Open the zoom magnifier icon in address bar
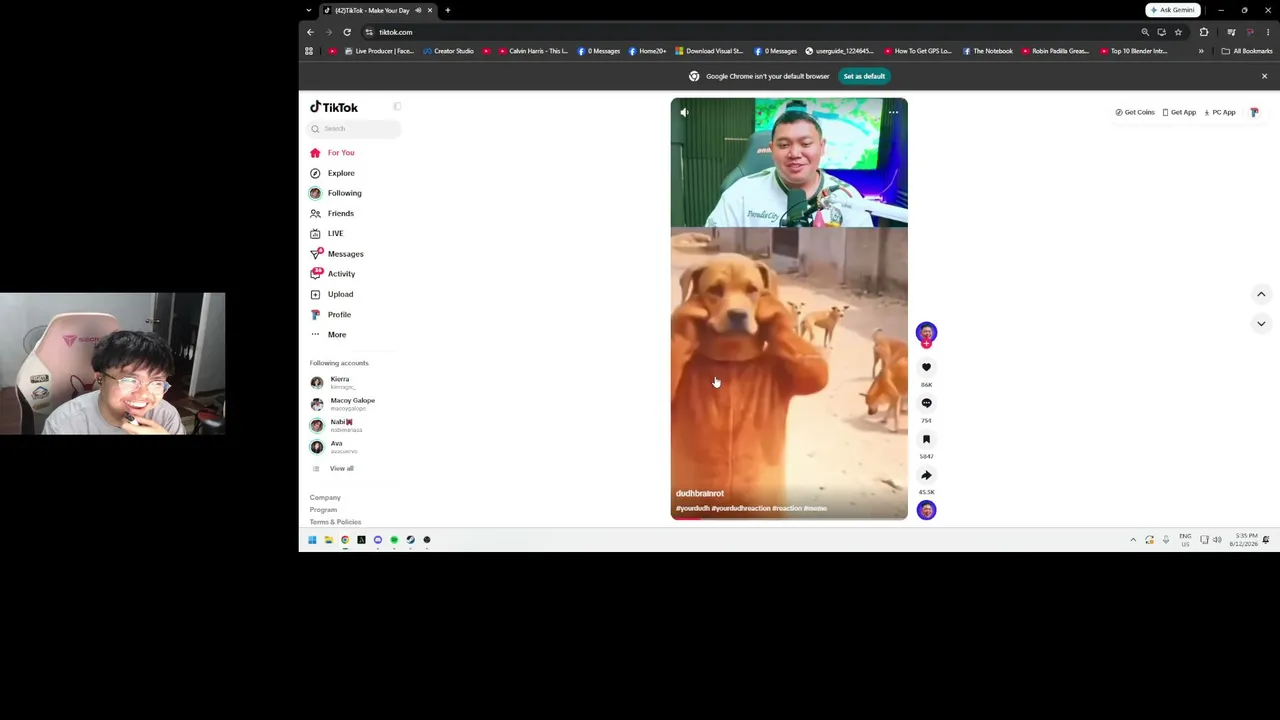The width and height of the screenshot is (1280, 720). coord(1145,32)
